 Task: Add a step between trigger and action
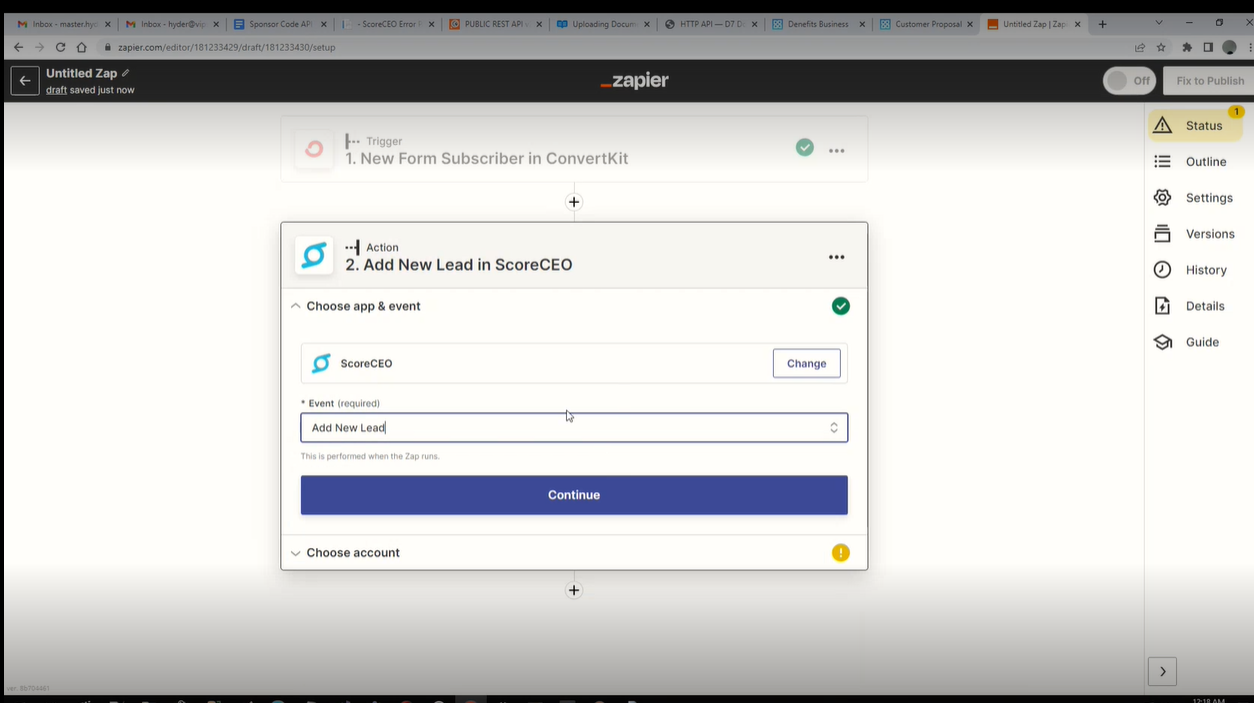click(x=574, y=202)
